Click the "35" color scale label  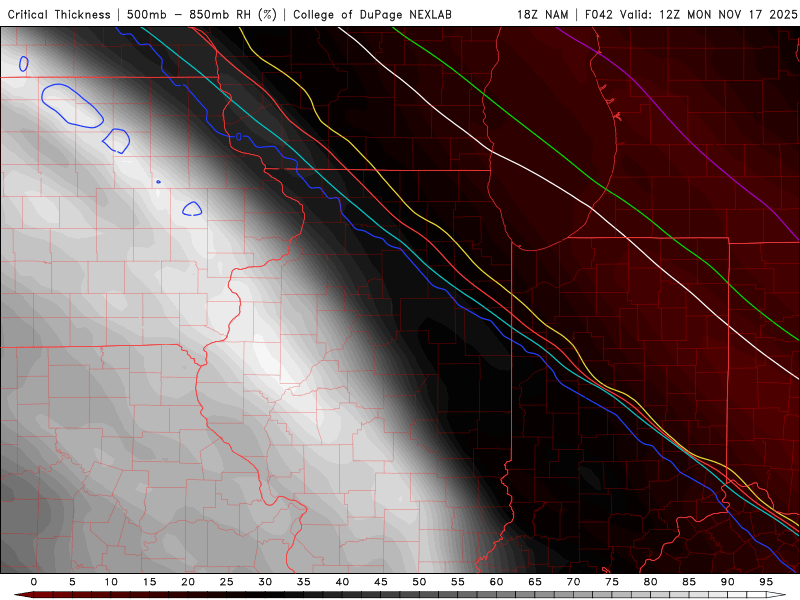tap(304, 582)
